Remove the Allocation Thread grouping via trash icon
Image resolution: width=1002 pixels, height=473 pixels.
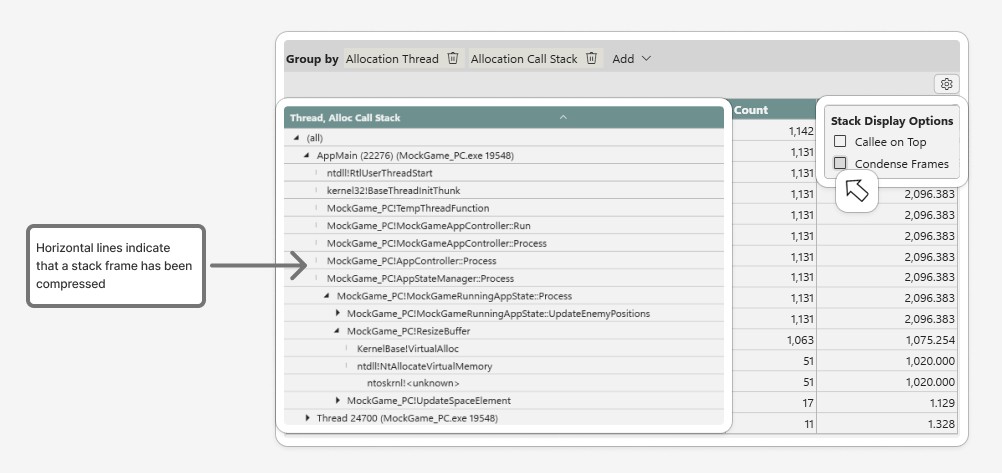tap(453, 59)
